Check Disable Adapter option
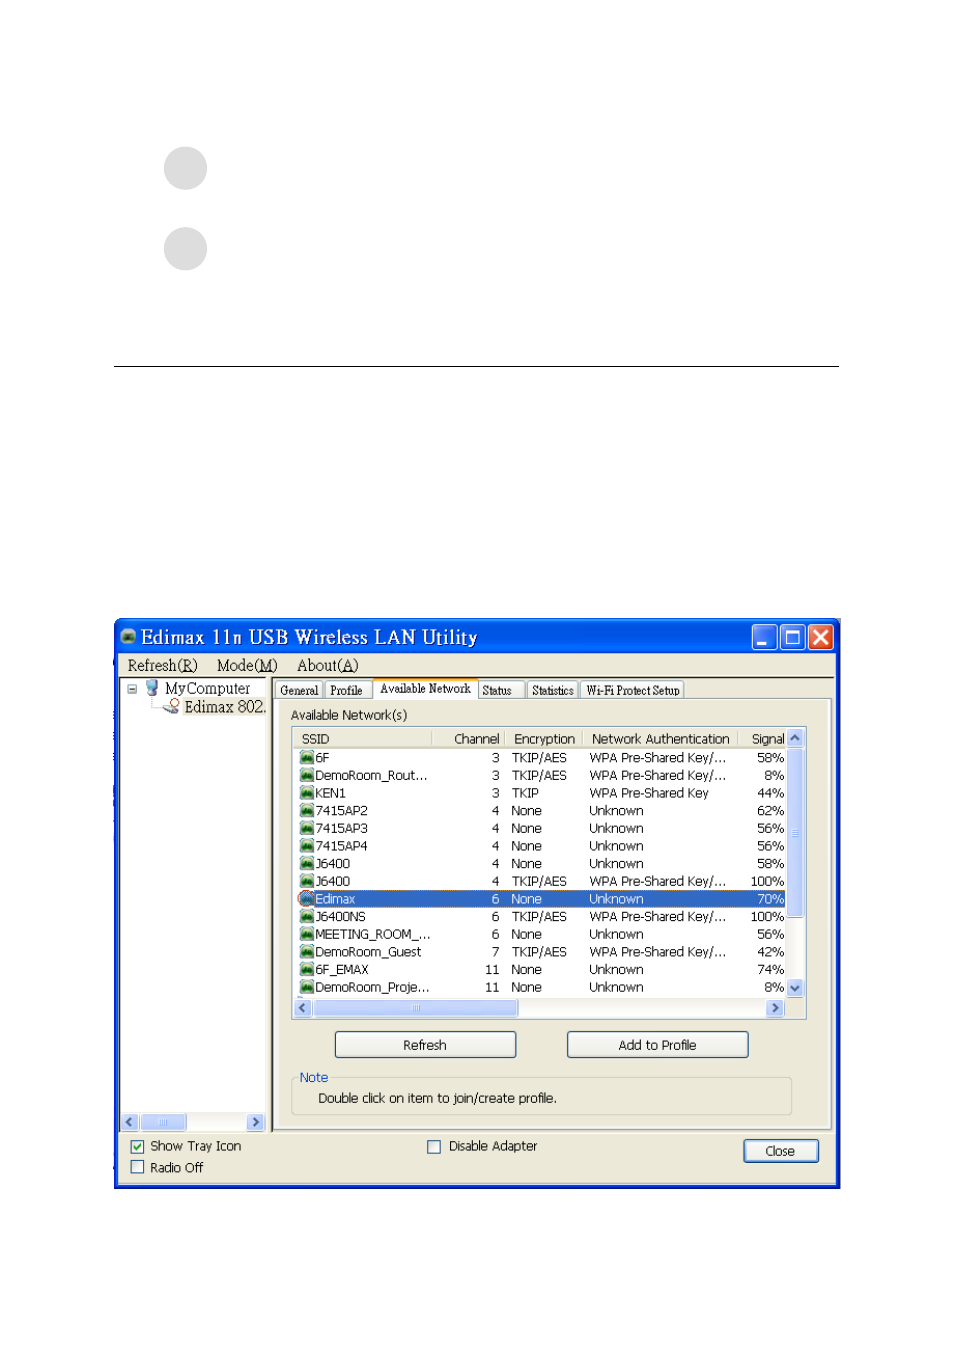954x1350 pixels. point(434,1146)
